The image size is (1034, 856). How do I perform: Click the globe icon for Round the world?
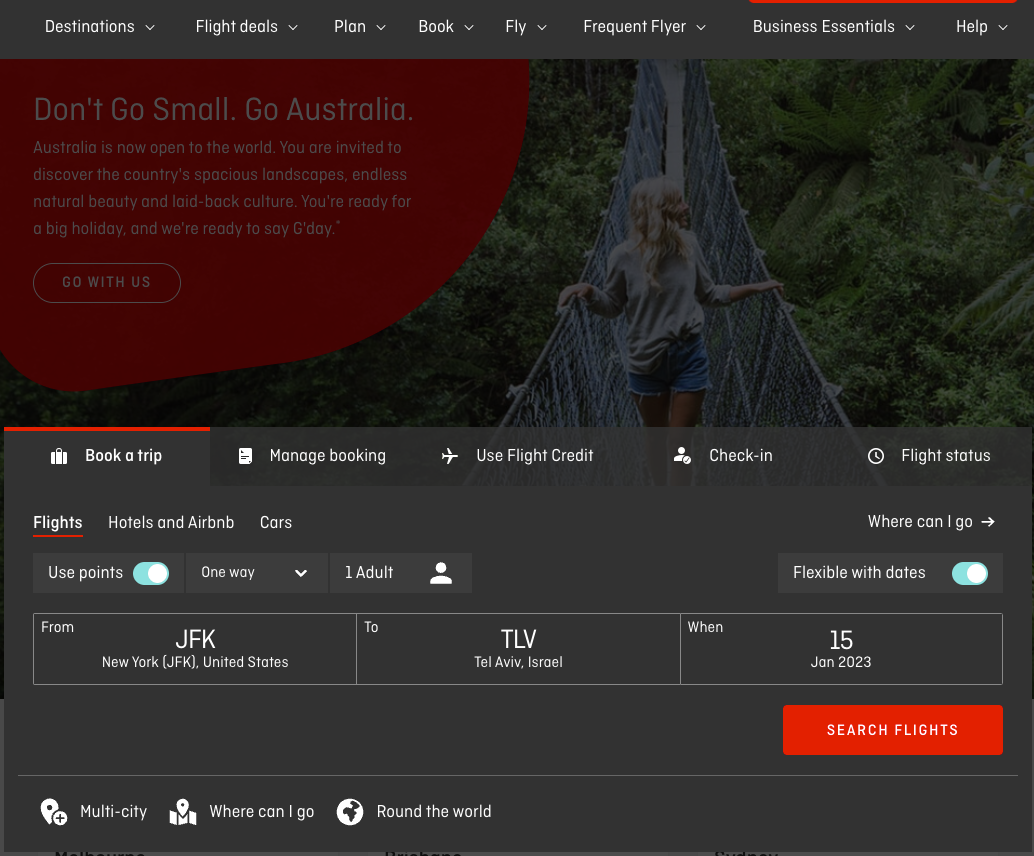350,812
